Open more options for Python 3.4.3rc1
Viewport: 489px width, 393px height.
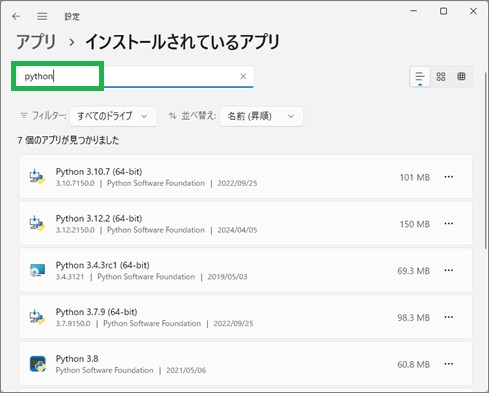[449, 270]
